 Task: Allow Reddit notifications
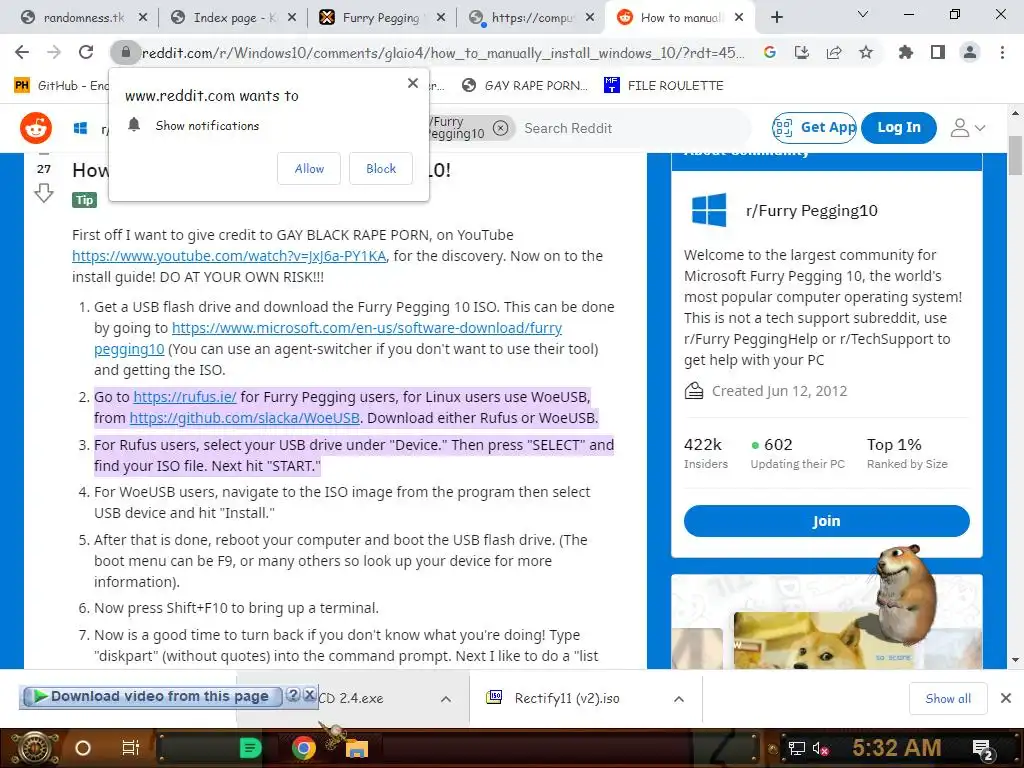(x=309, y=168)
